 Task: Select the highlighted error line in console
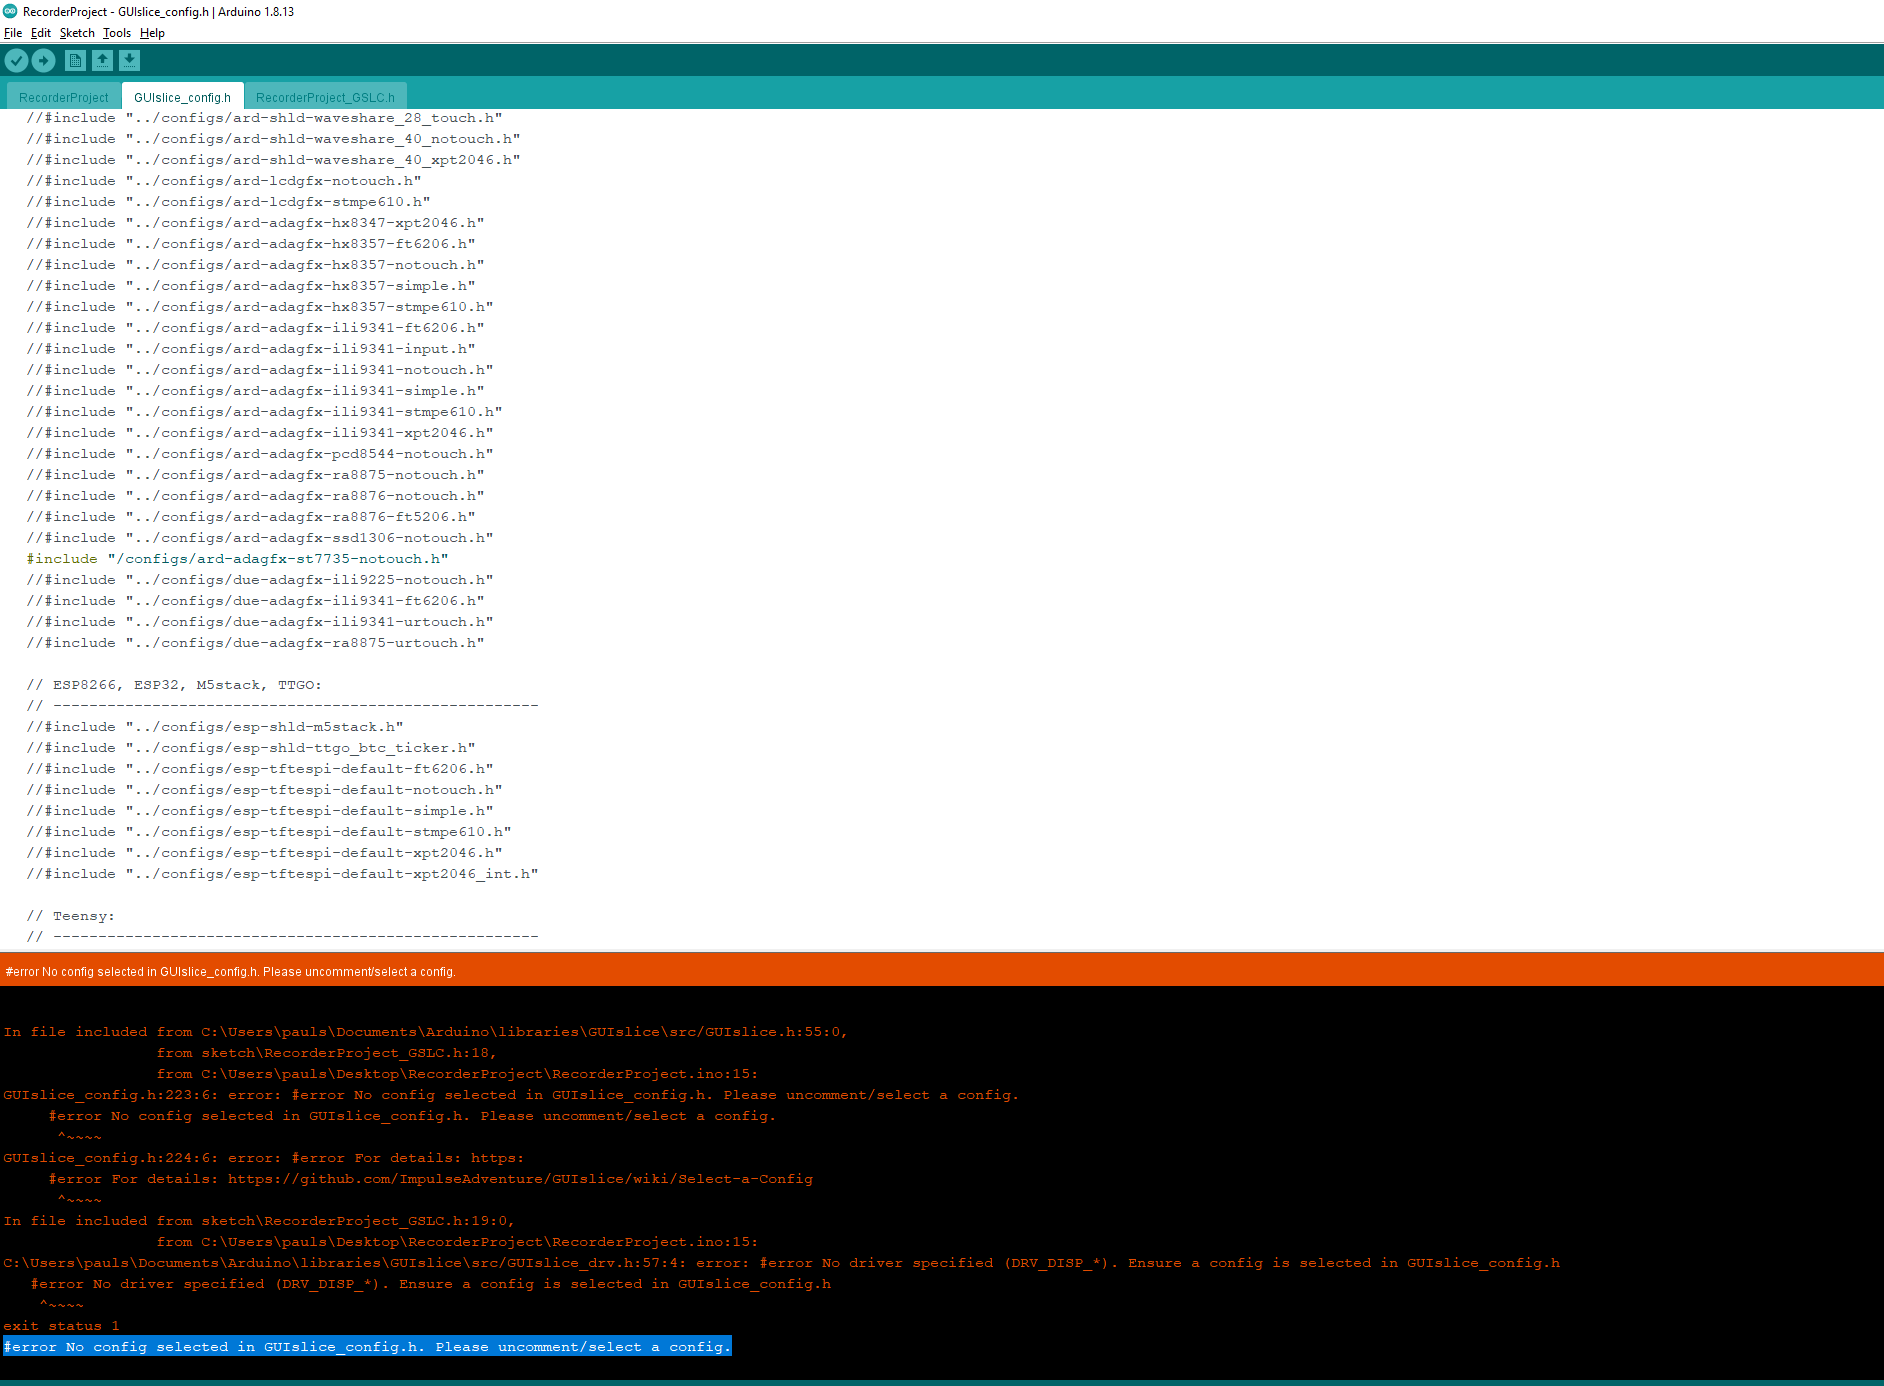[x=366, y=1346]
